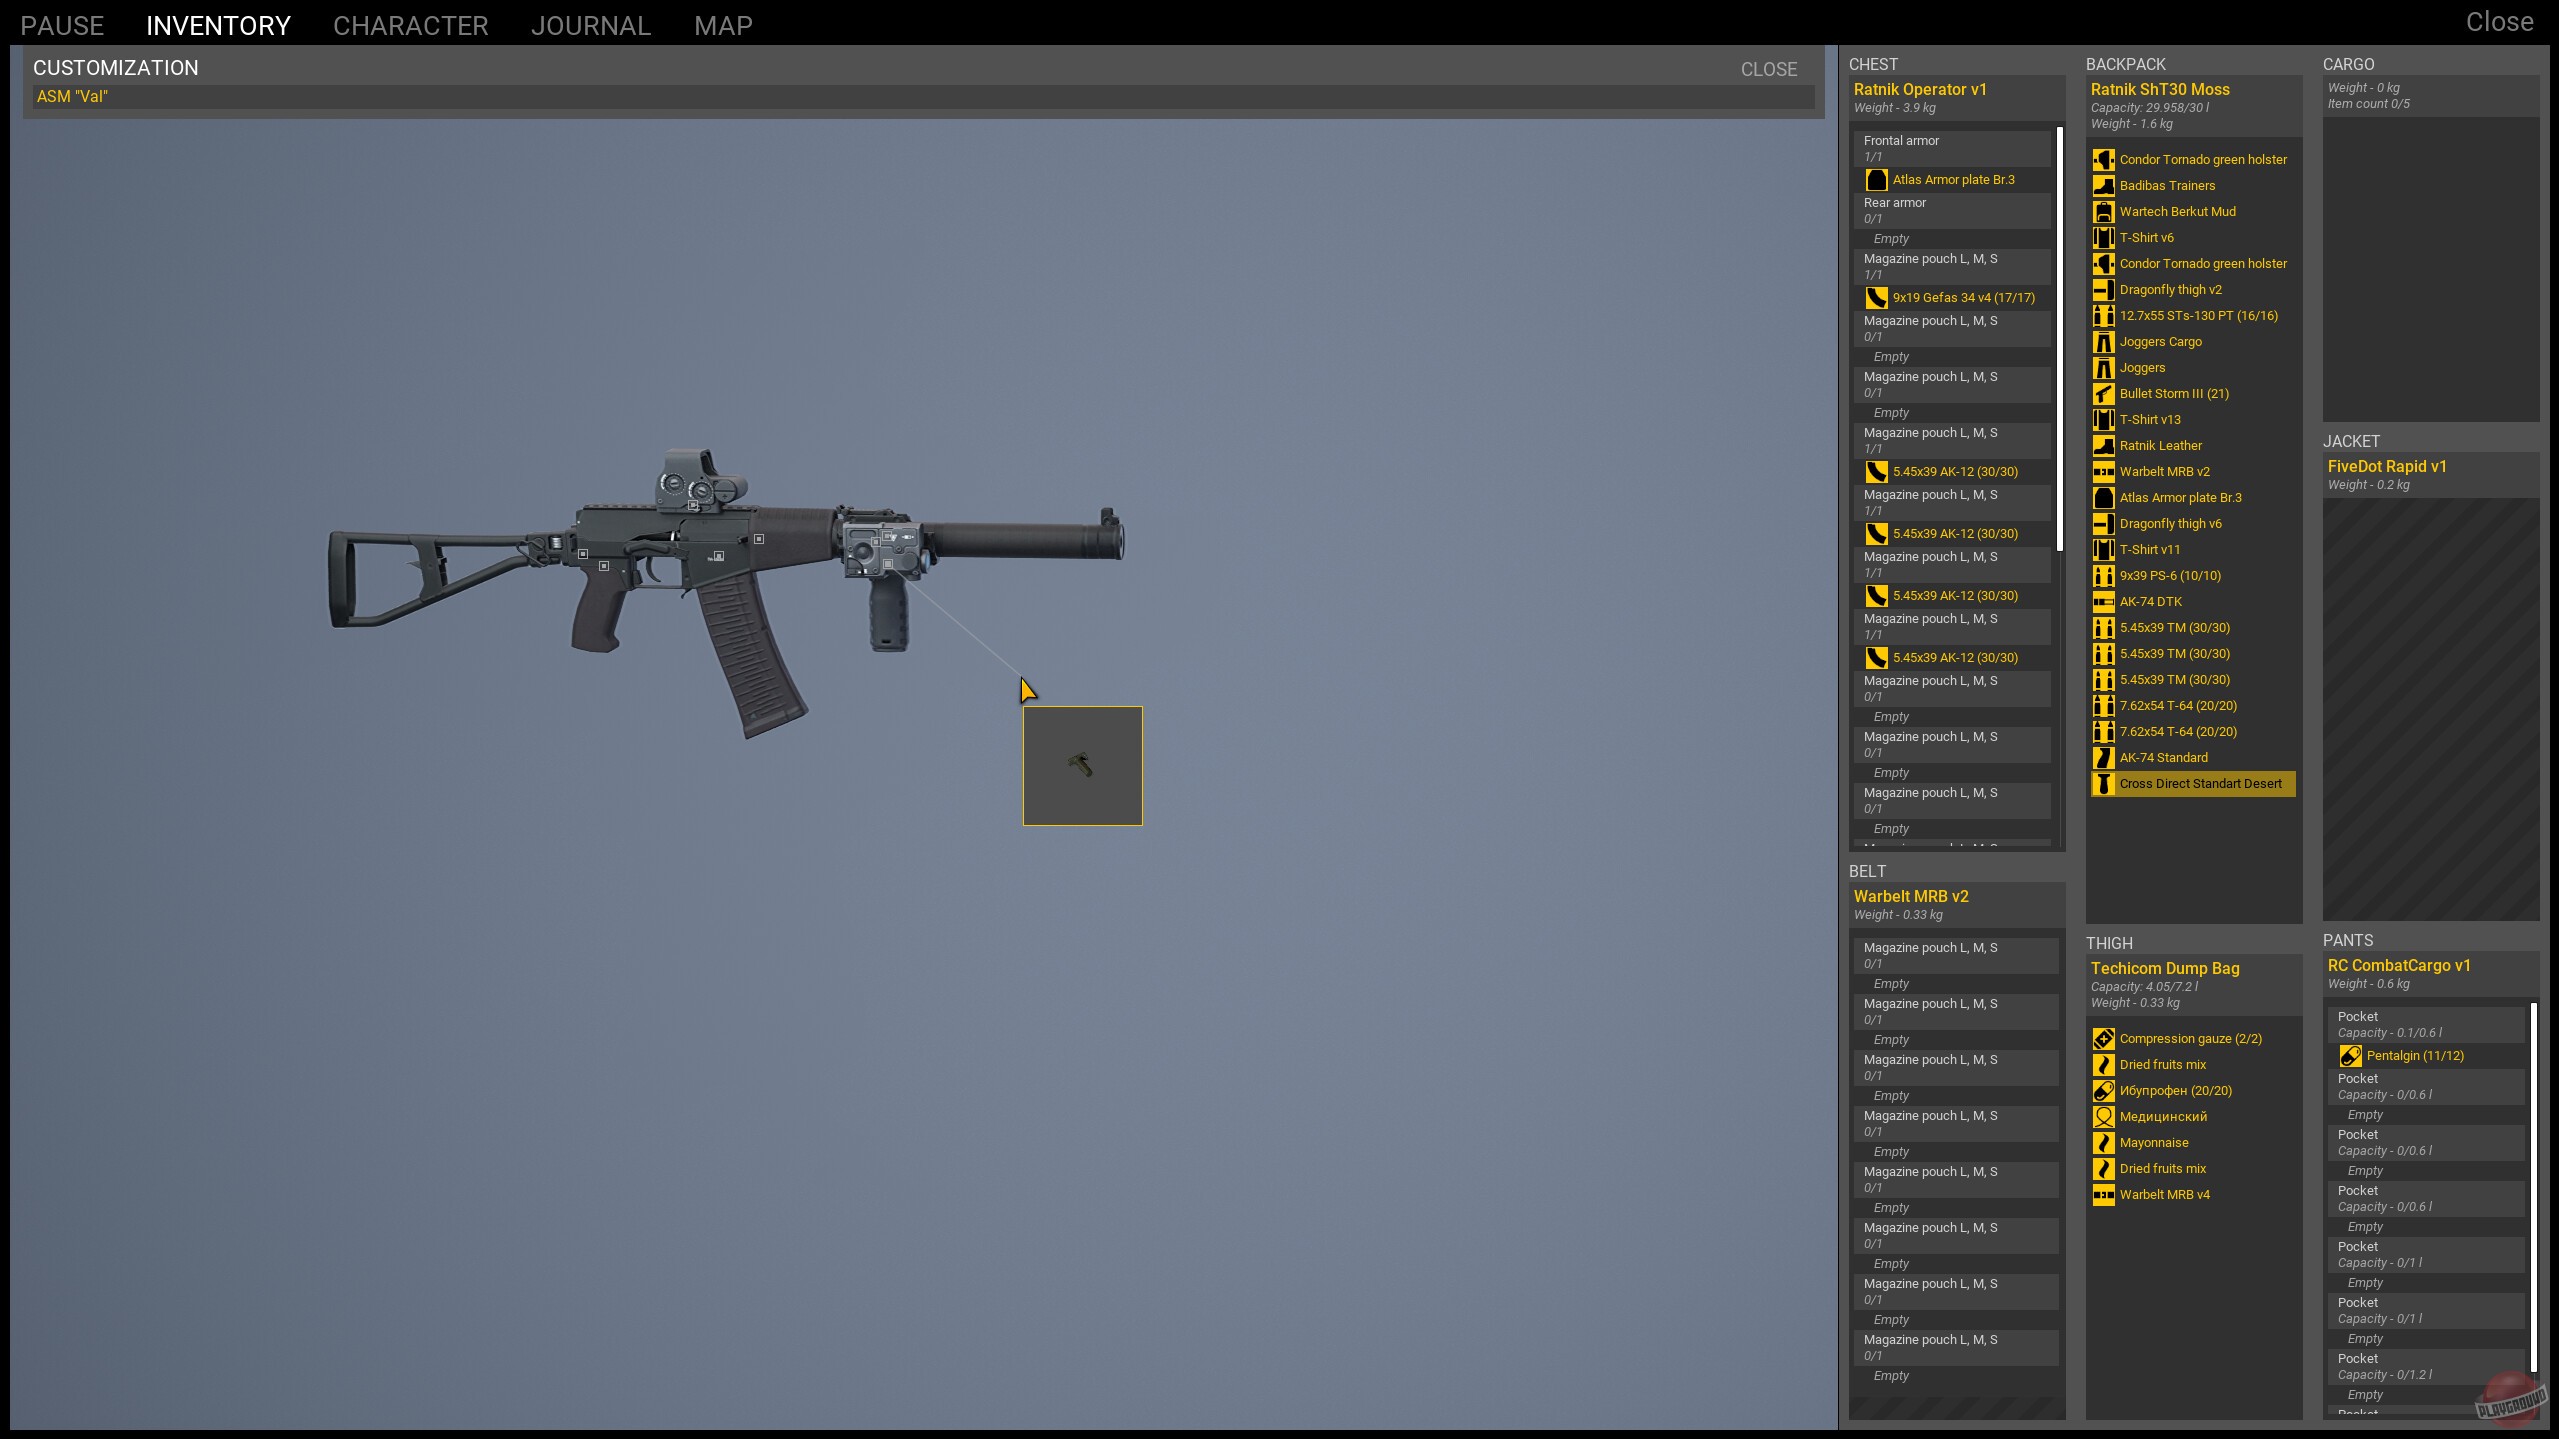This screenshot has height=1439, width=2559.
Task: Open the CHARACTER tab
Action: click(x=410, y=26)
